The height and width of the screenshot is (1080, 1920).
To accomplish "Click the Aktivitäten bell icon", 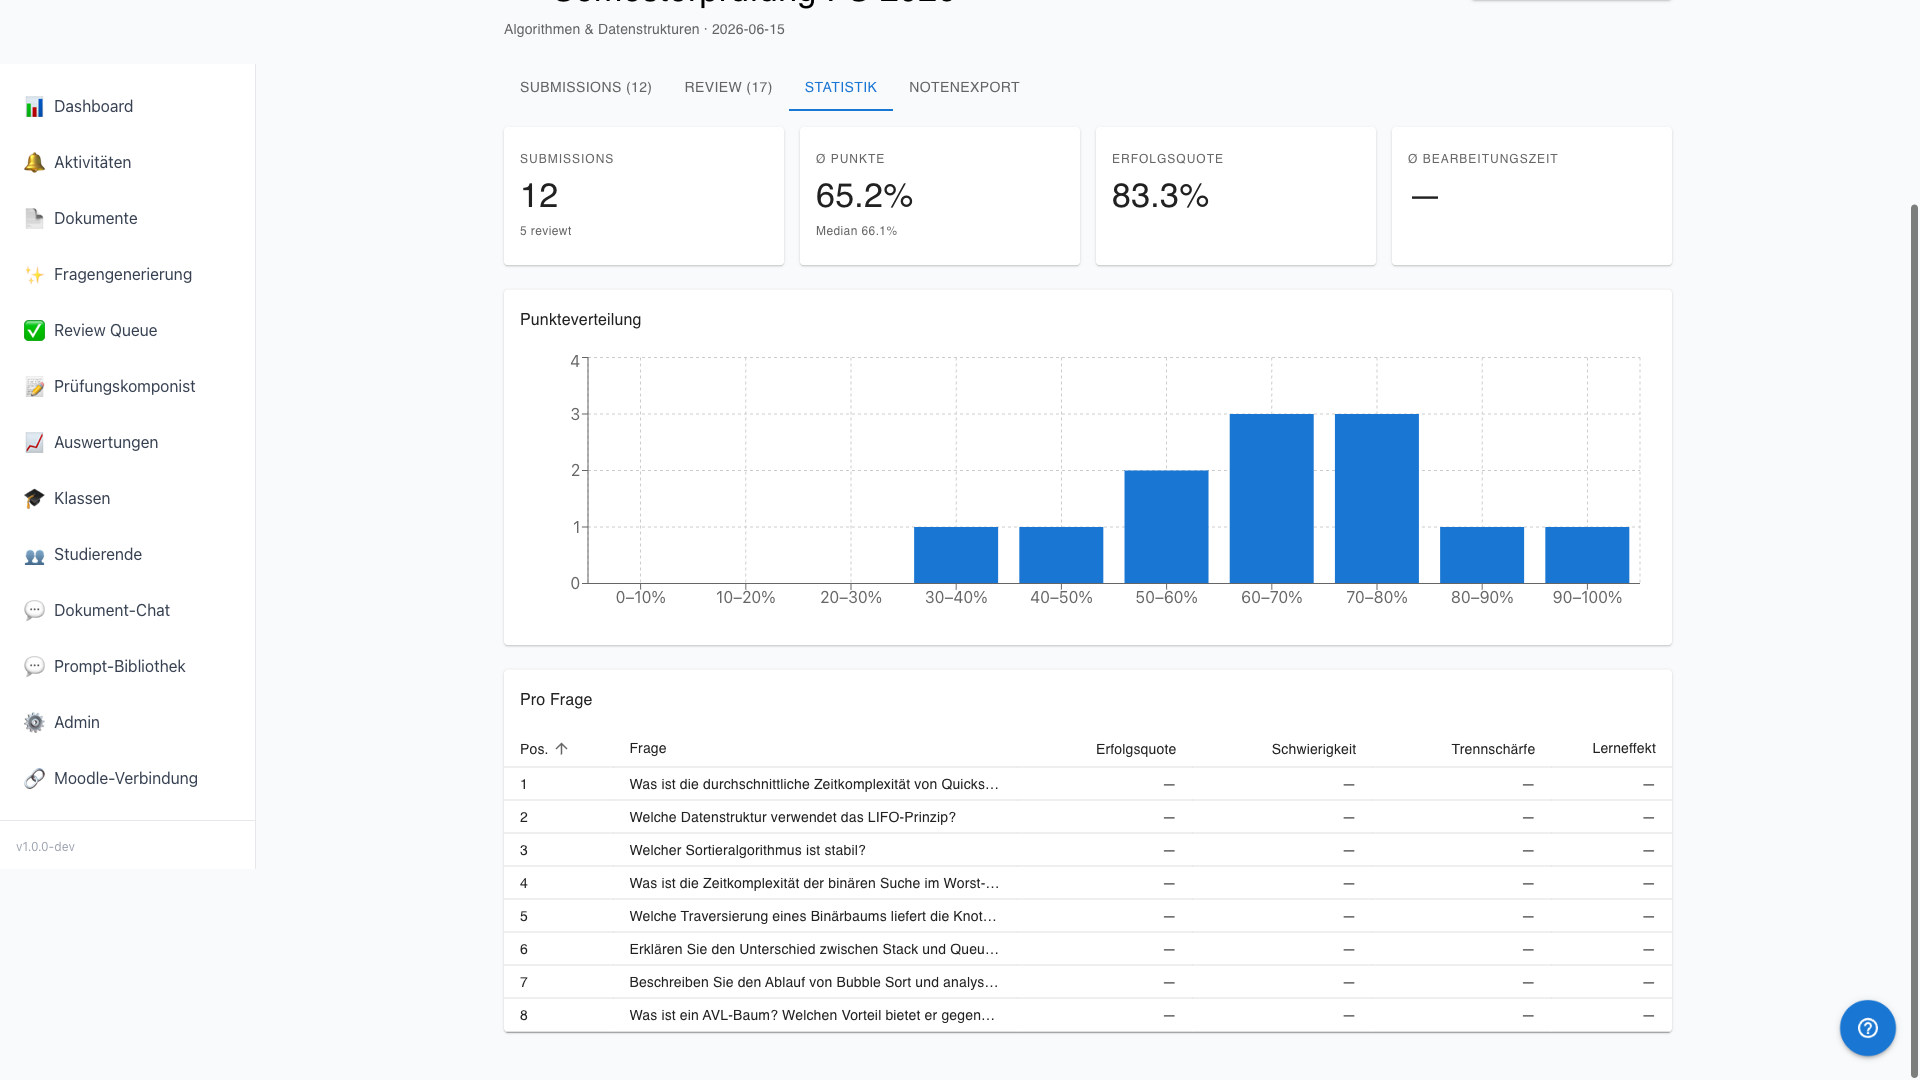I will [34, 163].
